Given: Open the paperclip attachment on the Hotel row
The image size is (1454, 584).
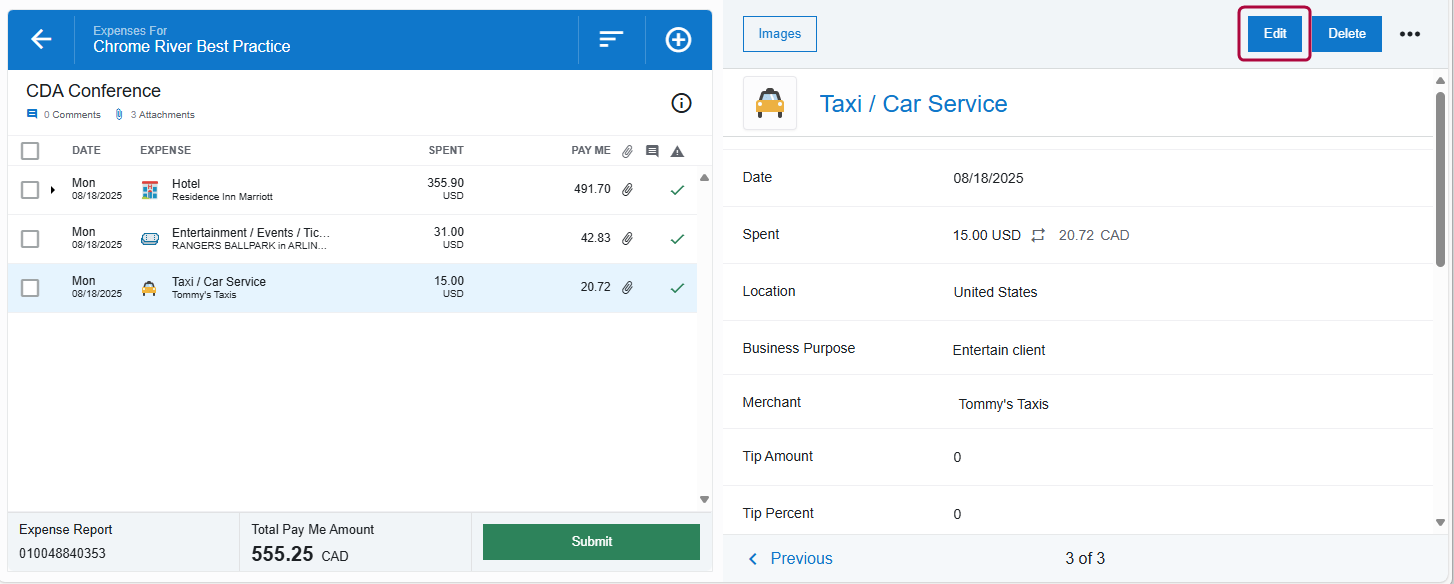Looking at the screenshot, I should [x=627, y=188].
